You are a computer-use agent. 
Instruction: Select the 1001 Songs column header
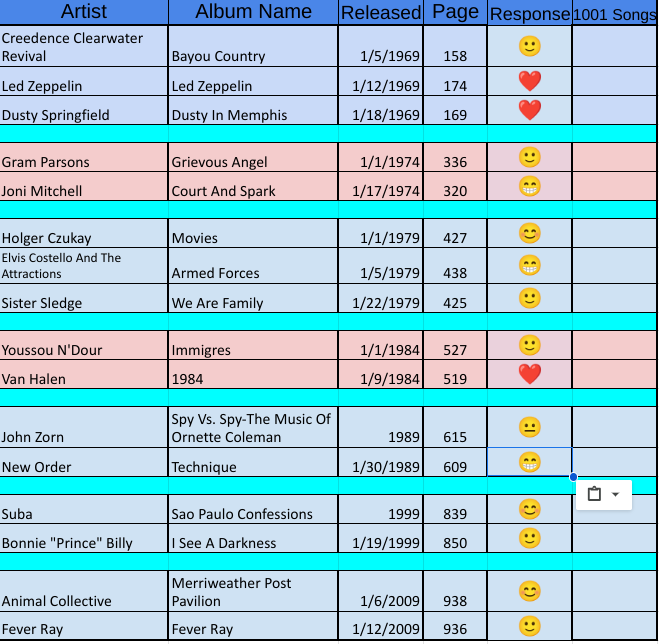614,13
